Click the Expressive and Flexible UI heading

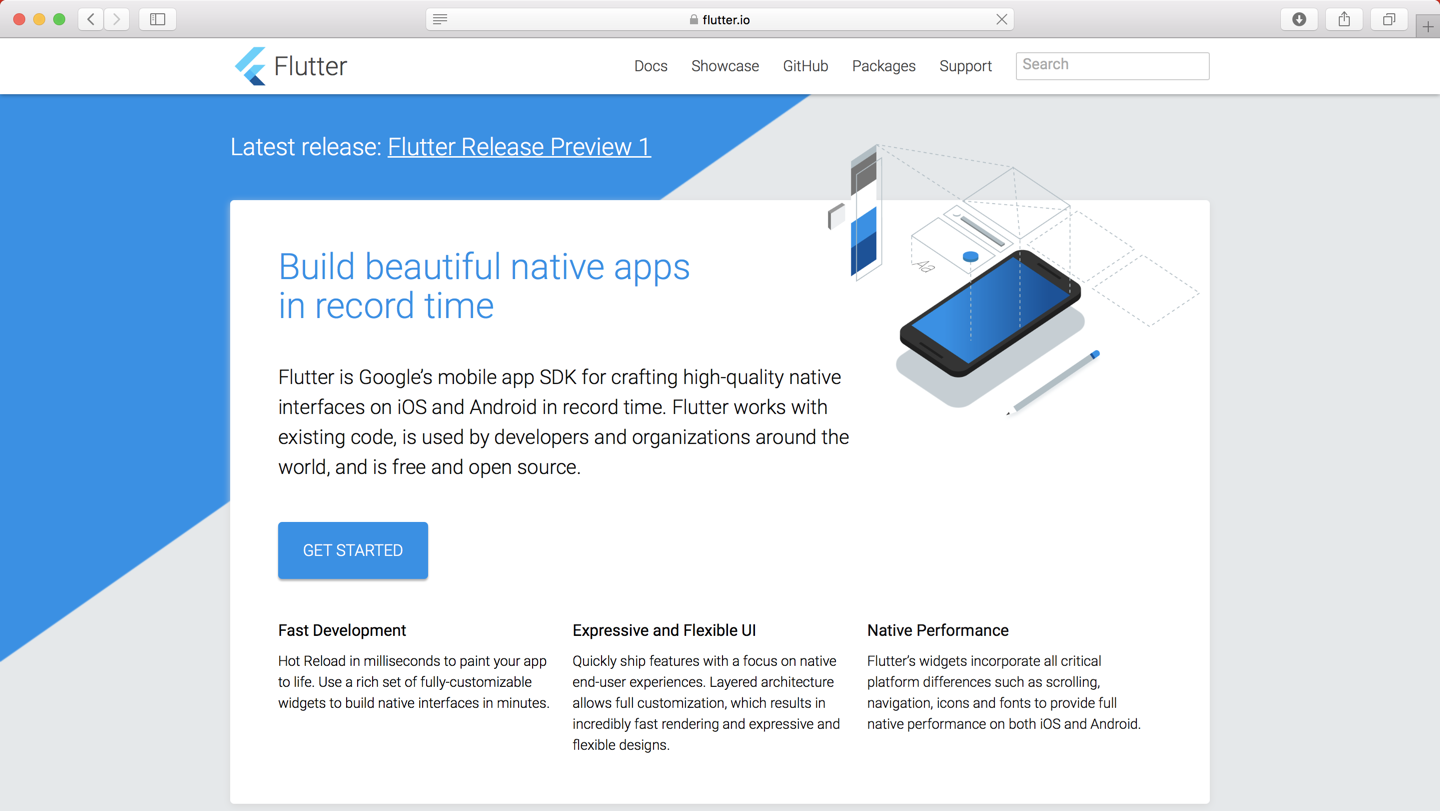point(664,630)
